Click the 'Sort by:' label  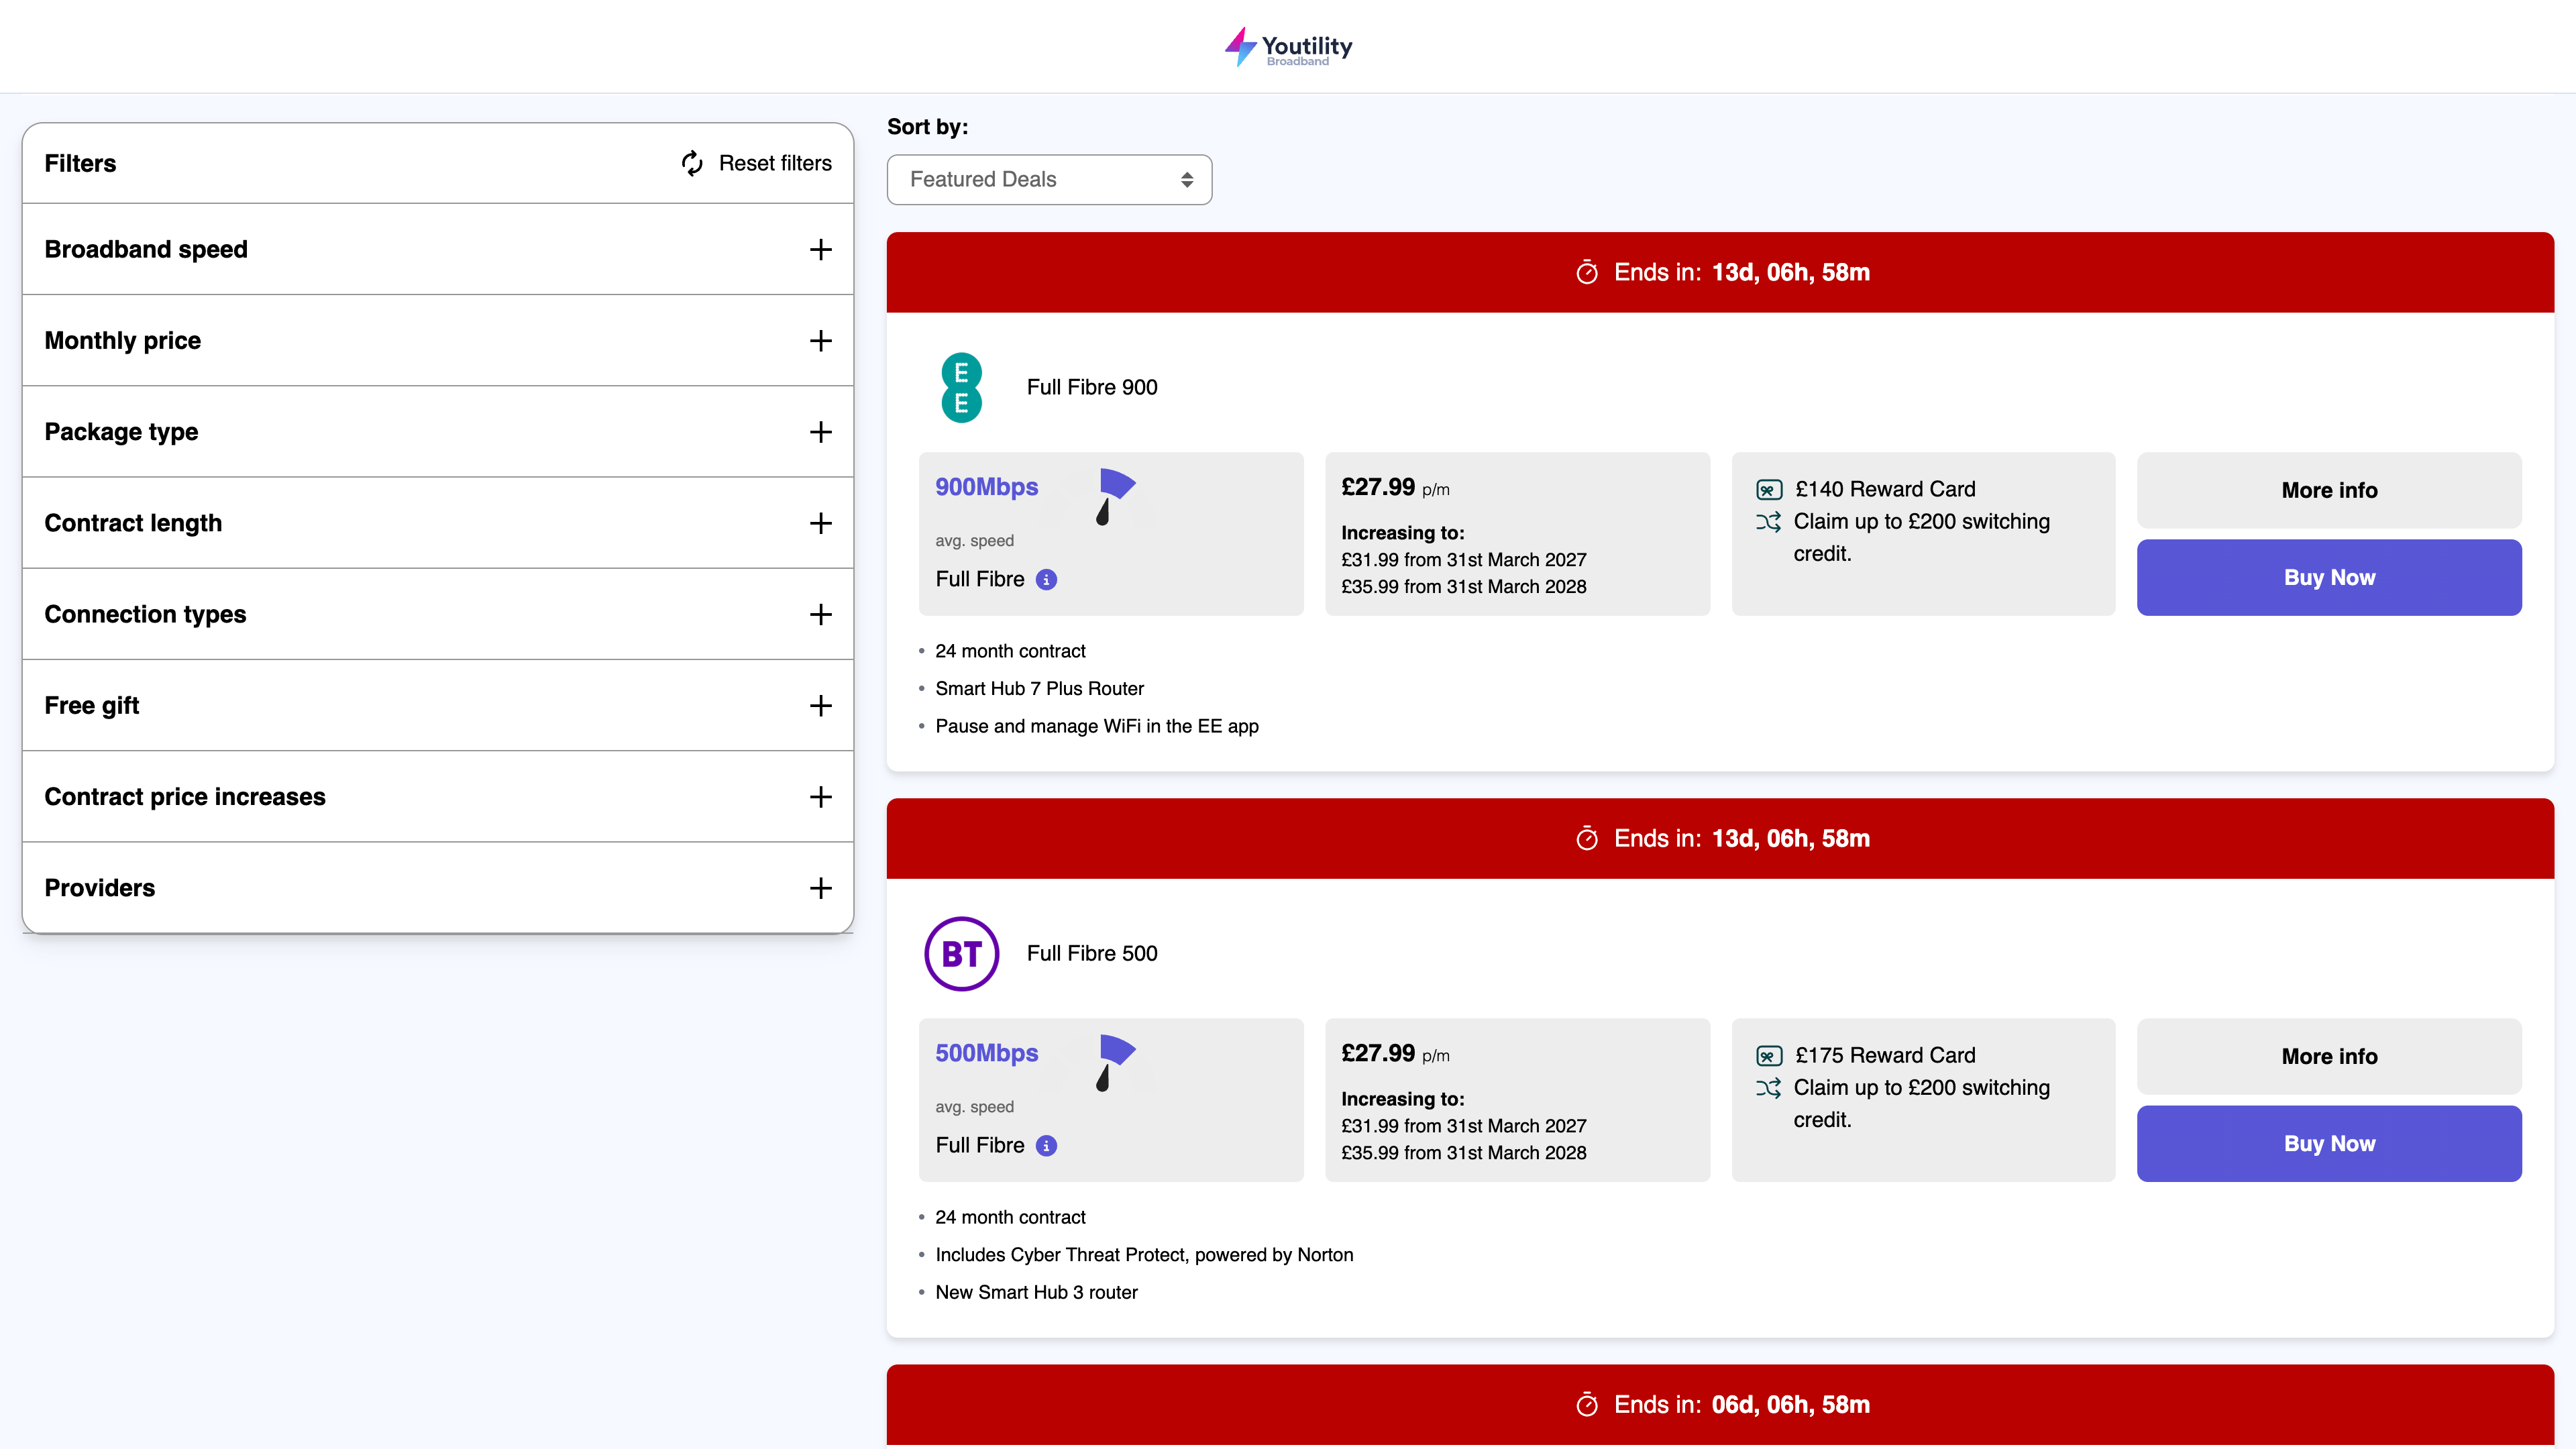927,127
